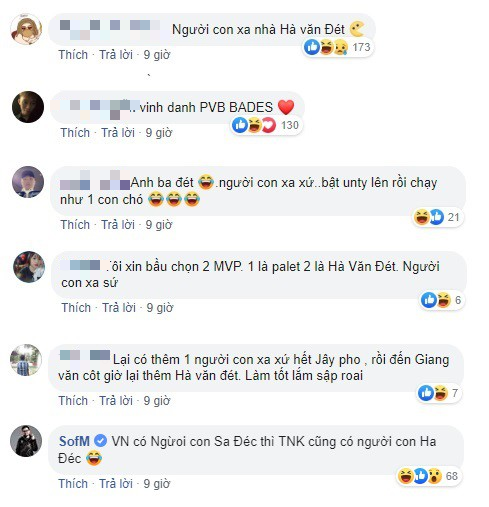Open SofM's profile picture

26,441
